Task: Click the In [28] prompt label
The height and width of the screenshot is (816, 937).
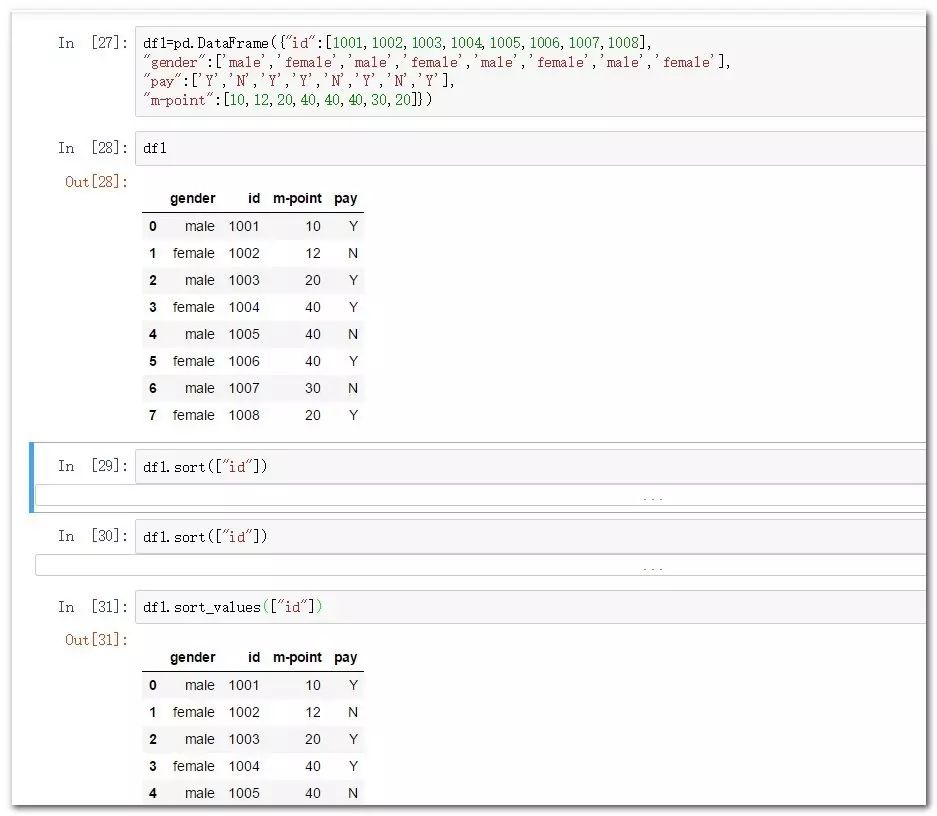Action: (x=93, y=148)
